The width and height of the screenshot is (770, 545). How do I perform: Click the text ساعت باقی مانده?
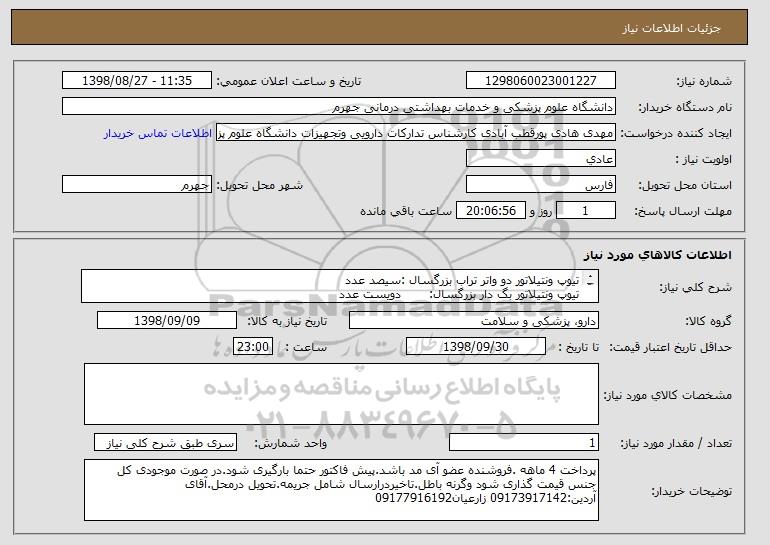point(406,211)
